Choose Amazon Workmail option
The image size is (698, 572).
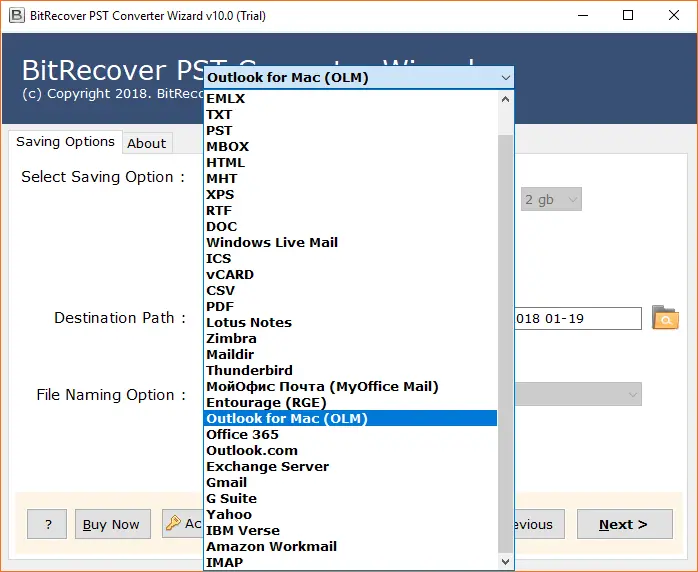[350, 547]
